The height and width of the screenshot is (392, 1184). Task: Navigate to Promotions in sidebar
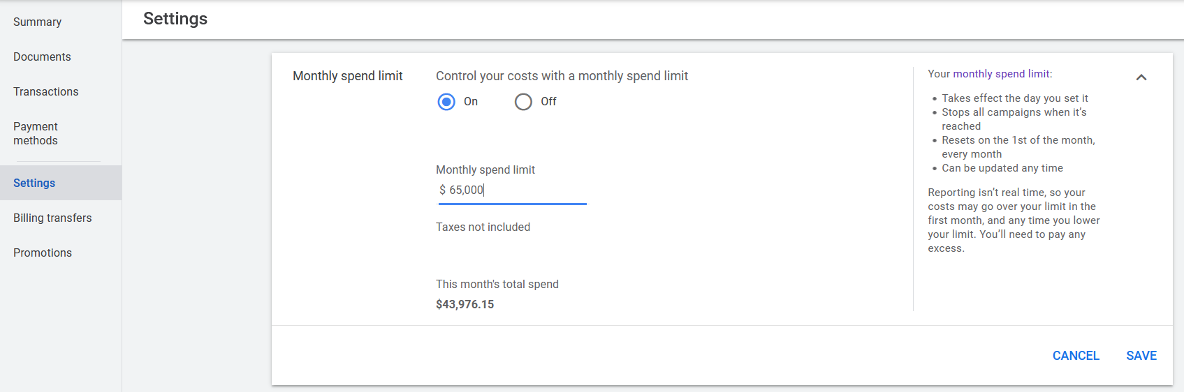tap(42, 252)
